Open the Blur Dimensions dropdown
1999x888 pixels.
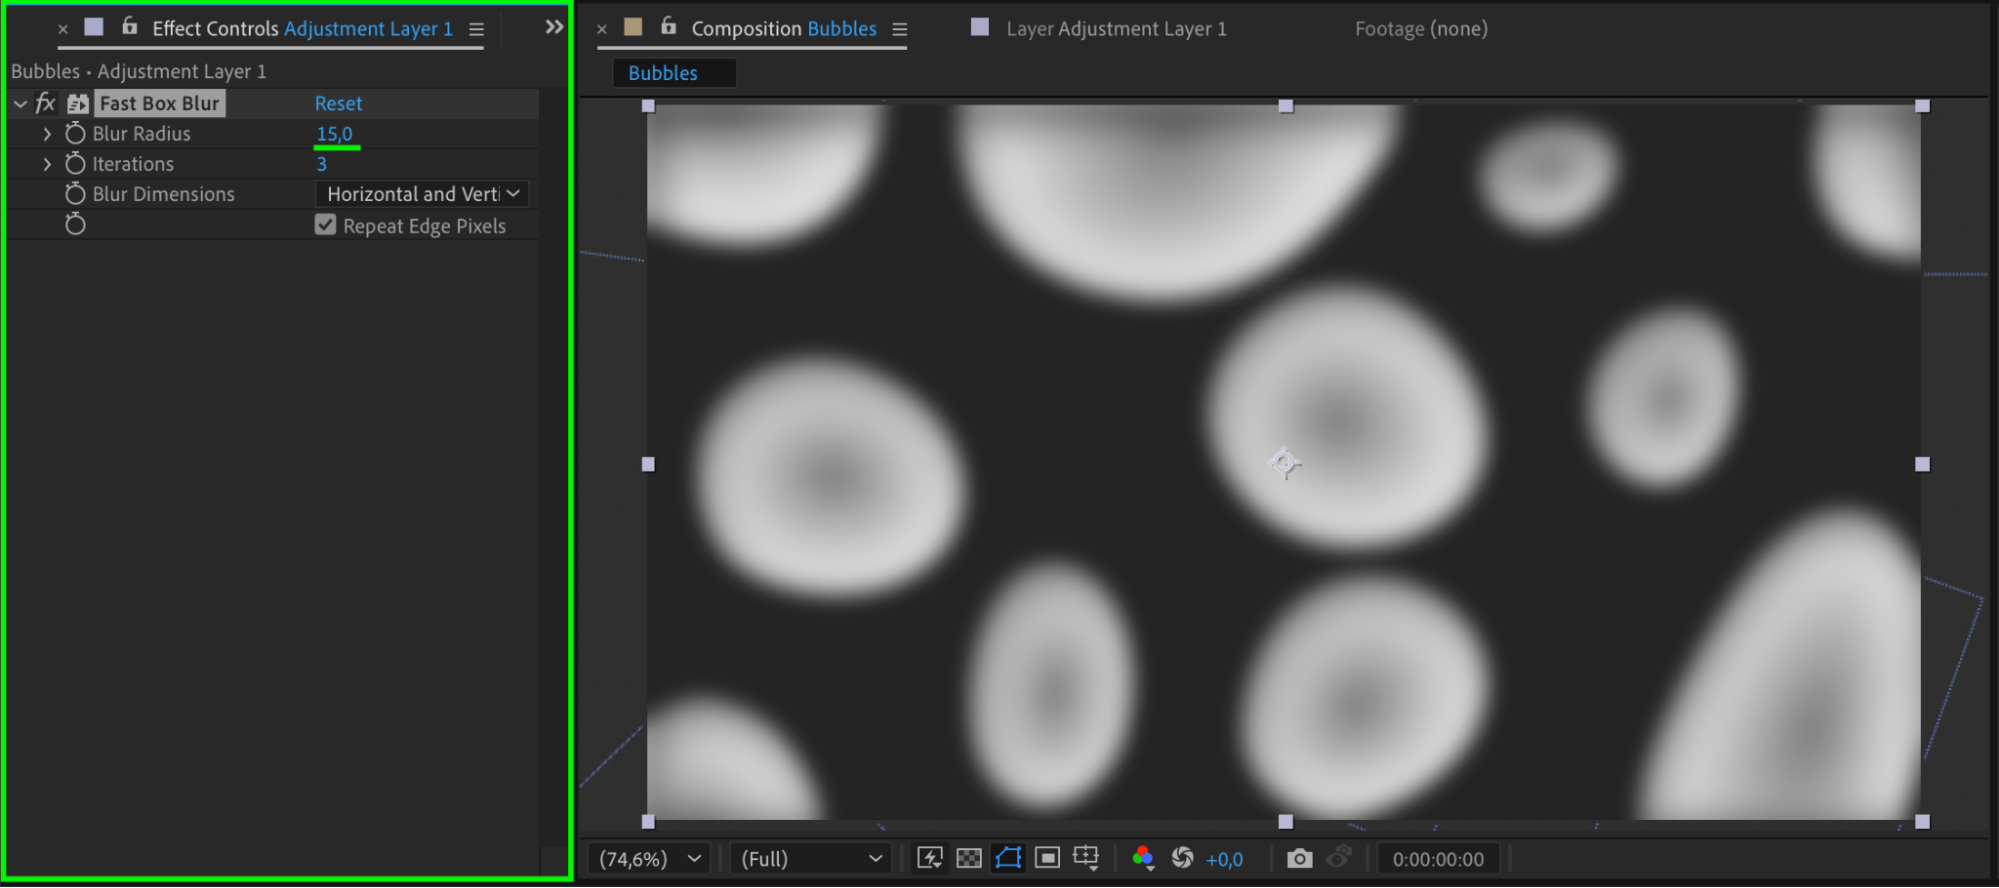422,194
